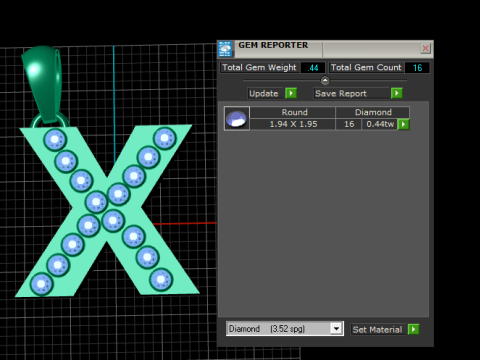Open the Diamond (3.52 spg) material dropdown
480x360 pixels.
pyautogui.click(x=337, y=329)
